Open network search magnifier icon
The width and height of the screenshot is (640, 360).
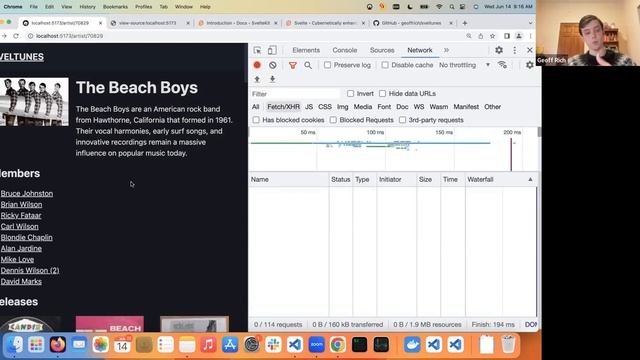(x=308, y=65)
